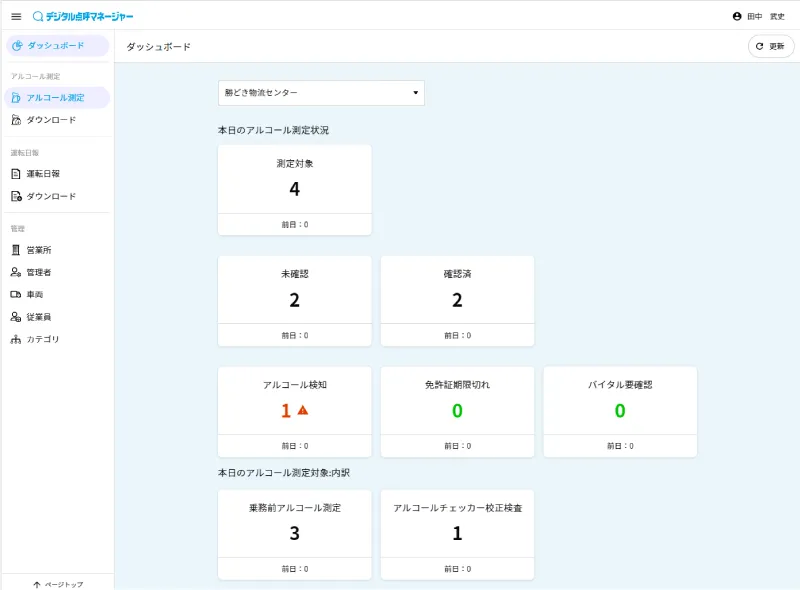The height and width of the screenshot is (590, 800).
Task: Click the ダッシュボード page title
Action: (159, 47)
